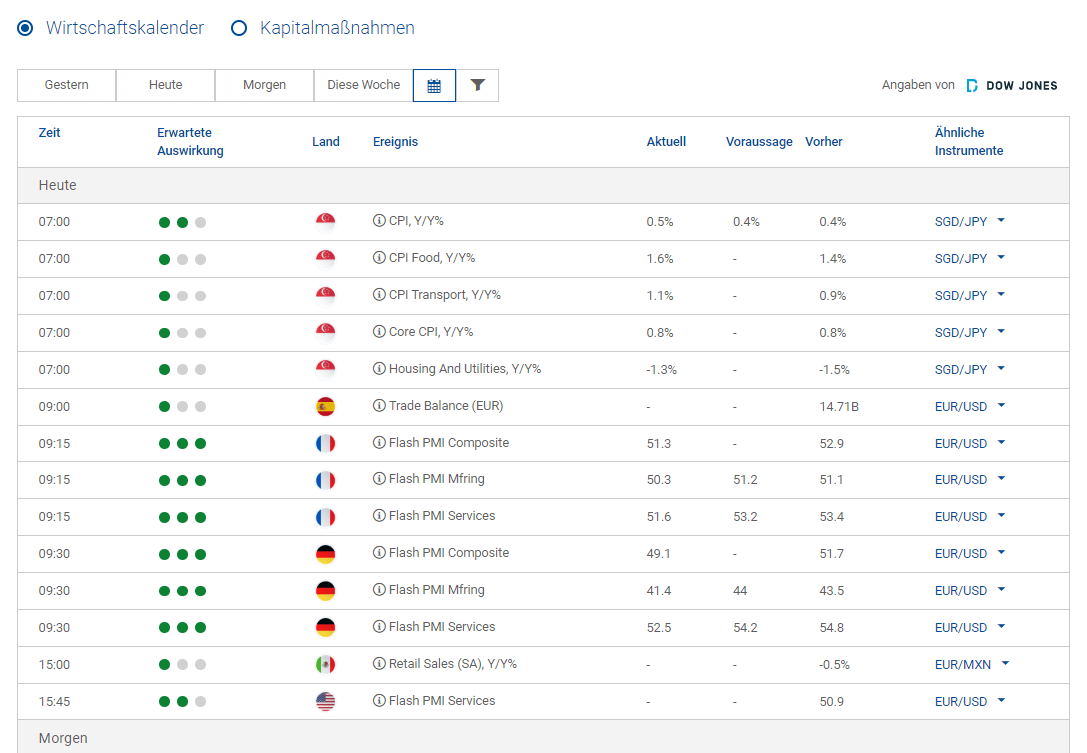Select the Kapitalmaßnahmen radio button
1087x753 pixels.
tap(238, 28)
